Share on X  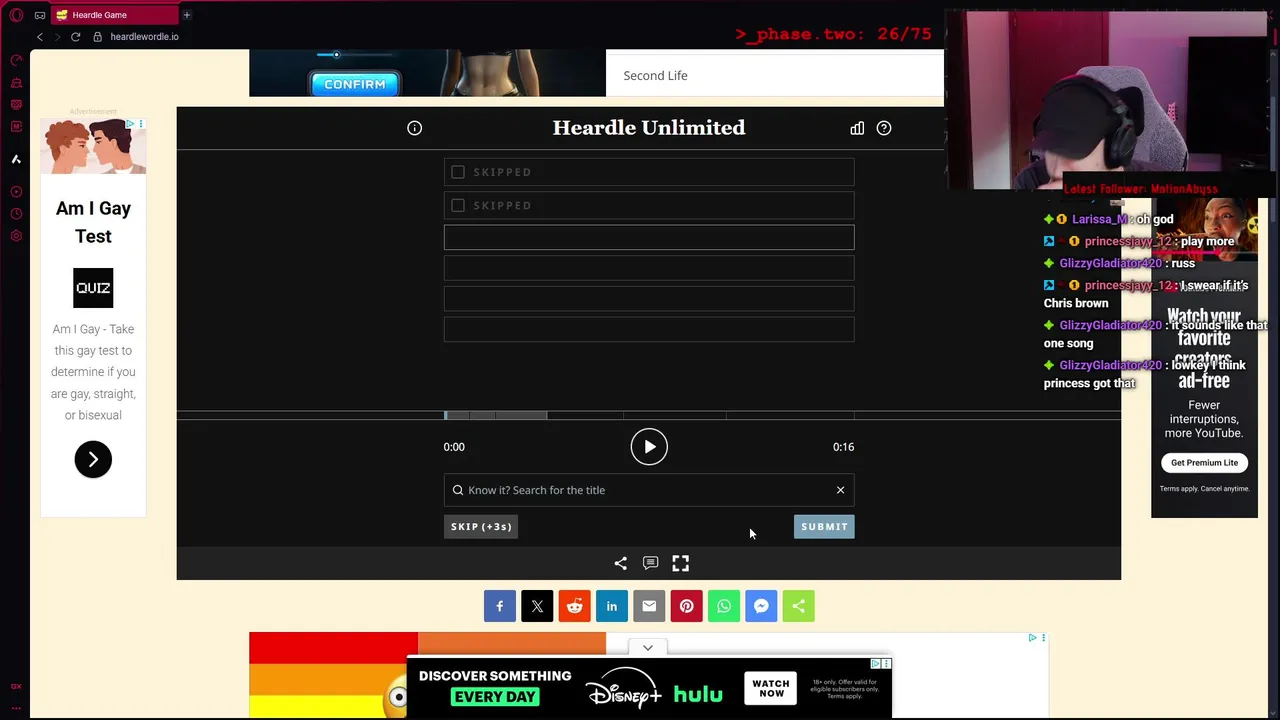tap(537, 606)
